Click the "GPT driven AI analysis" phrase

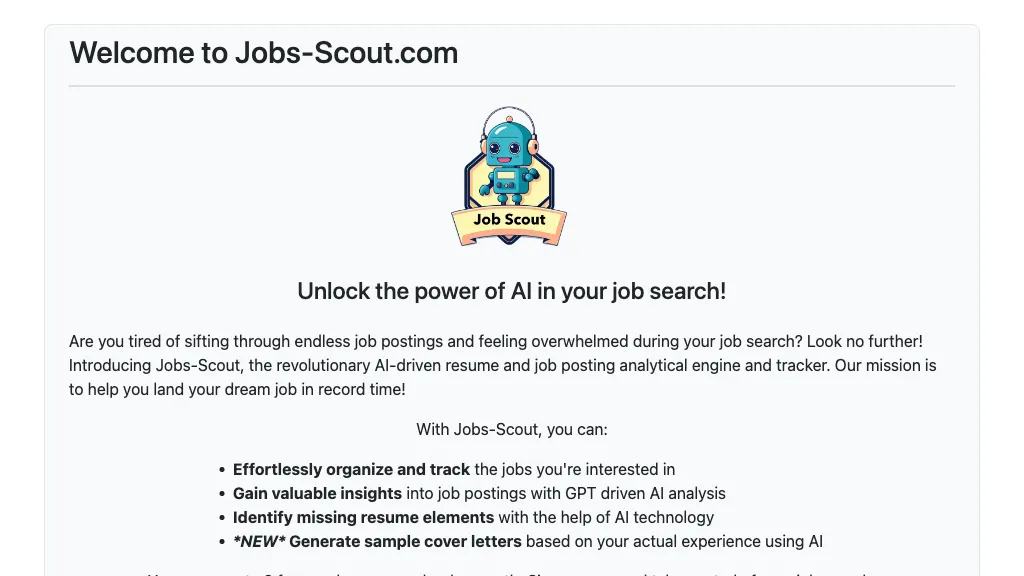coord(645,493)
